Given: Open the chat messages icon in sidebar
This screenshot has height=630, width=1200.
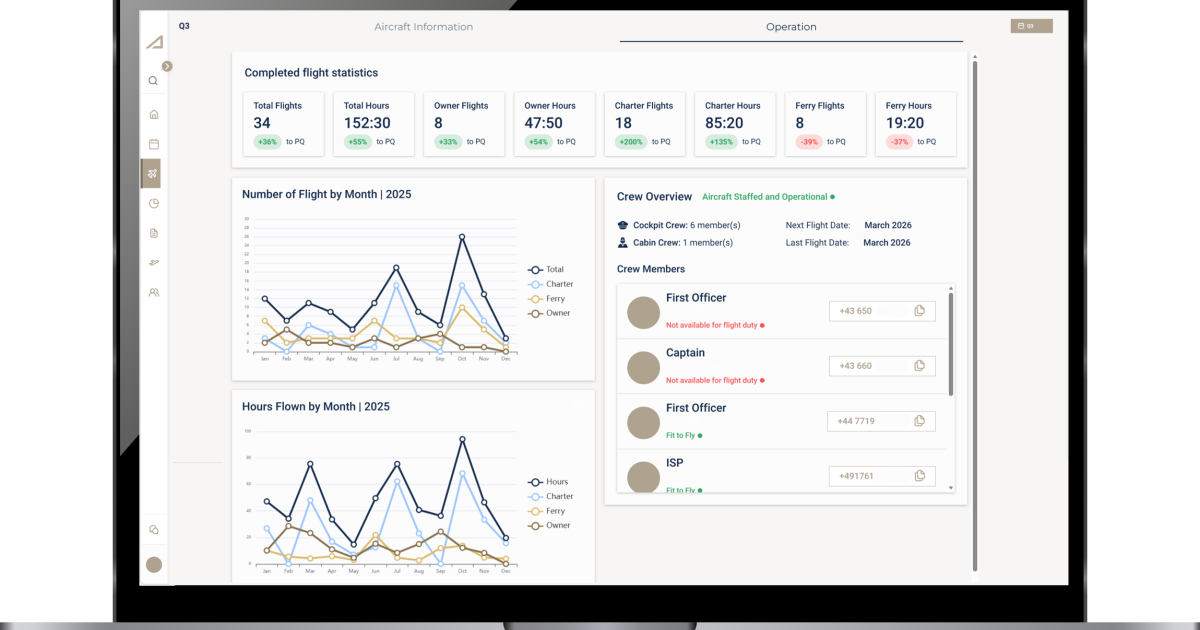Looking at the screenshot, I should click(x=153, y=530).
